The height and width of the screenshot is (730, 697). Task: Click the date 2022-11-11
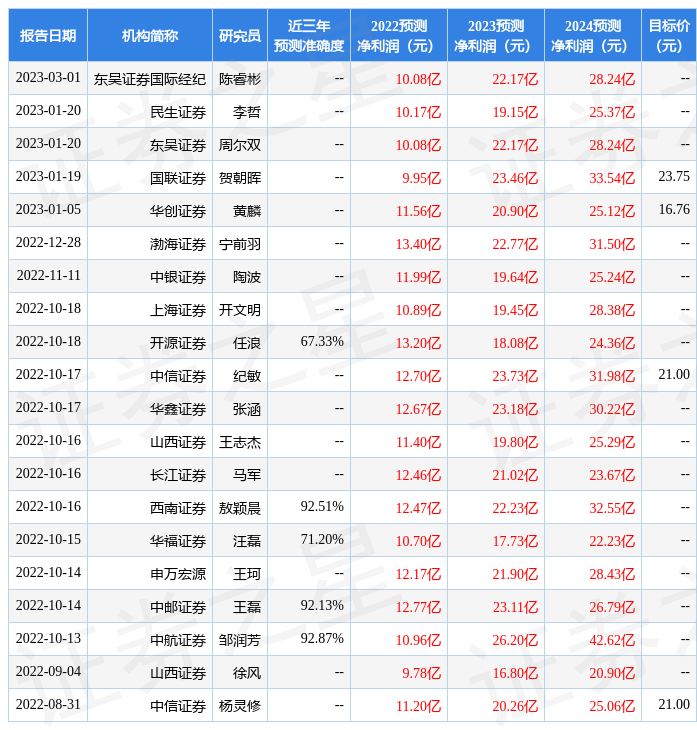48,276
